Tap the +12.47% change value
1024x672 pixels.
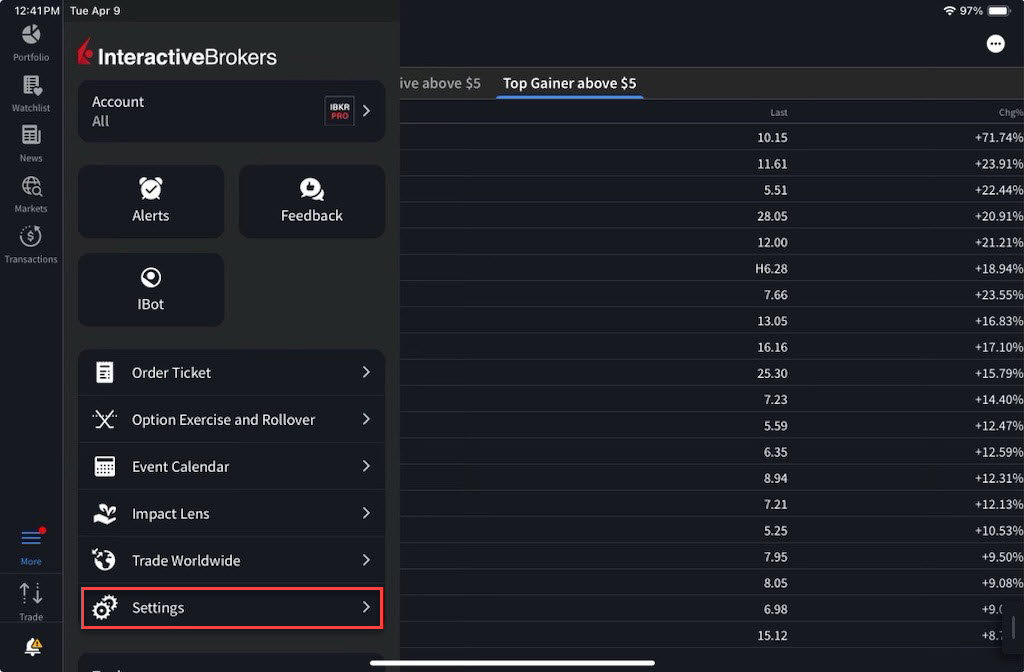(999, 426)
